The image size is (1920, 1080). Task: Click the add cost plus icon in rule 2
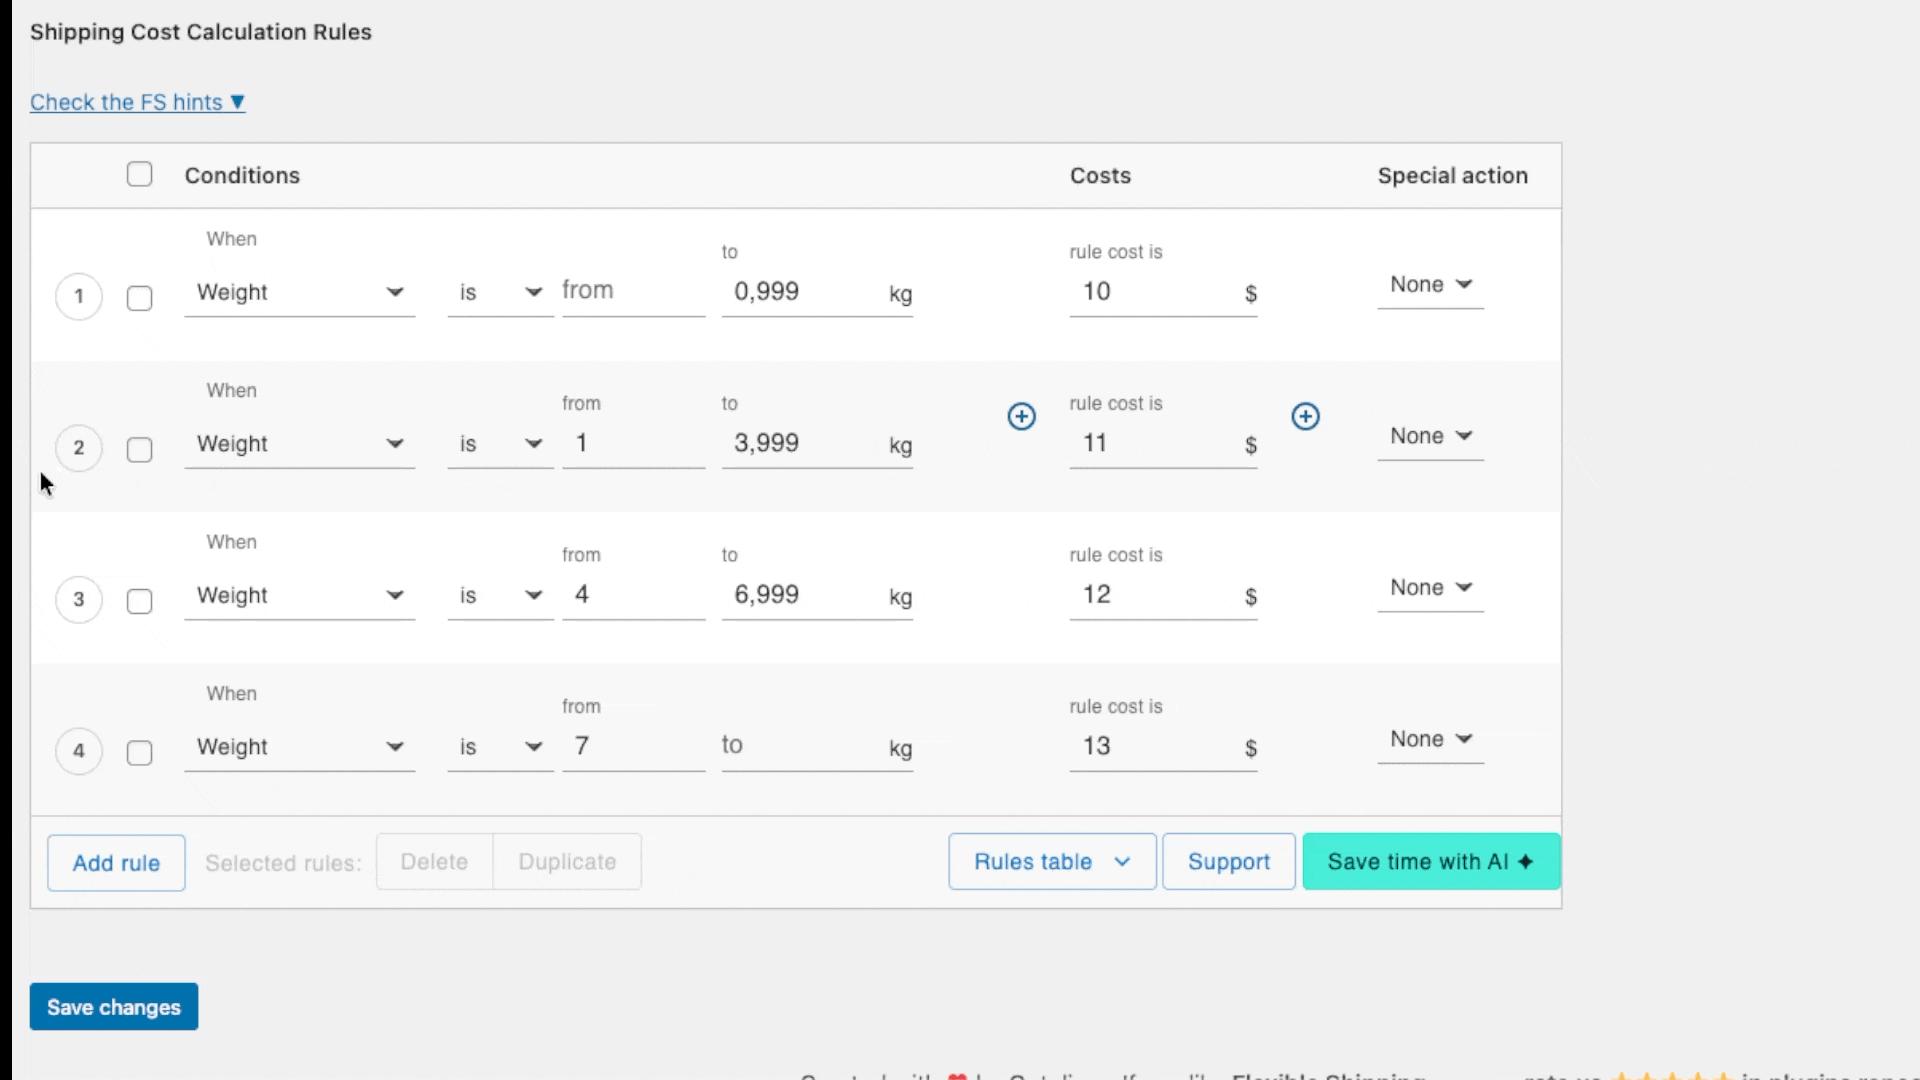coord(1305,416)
